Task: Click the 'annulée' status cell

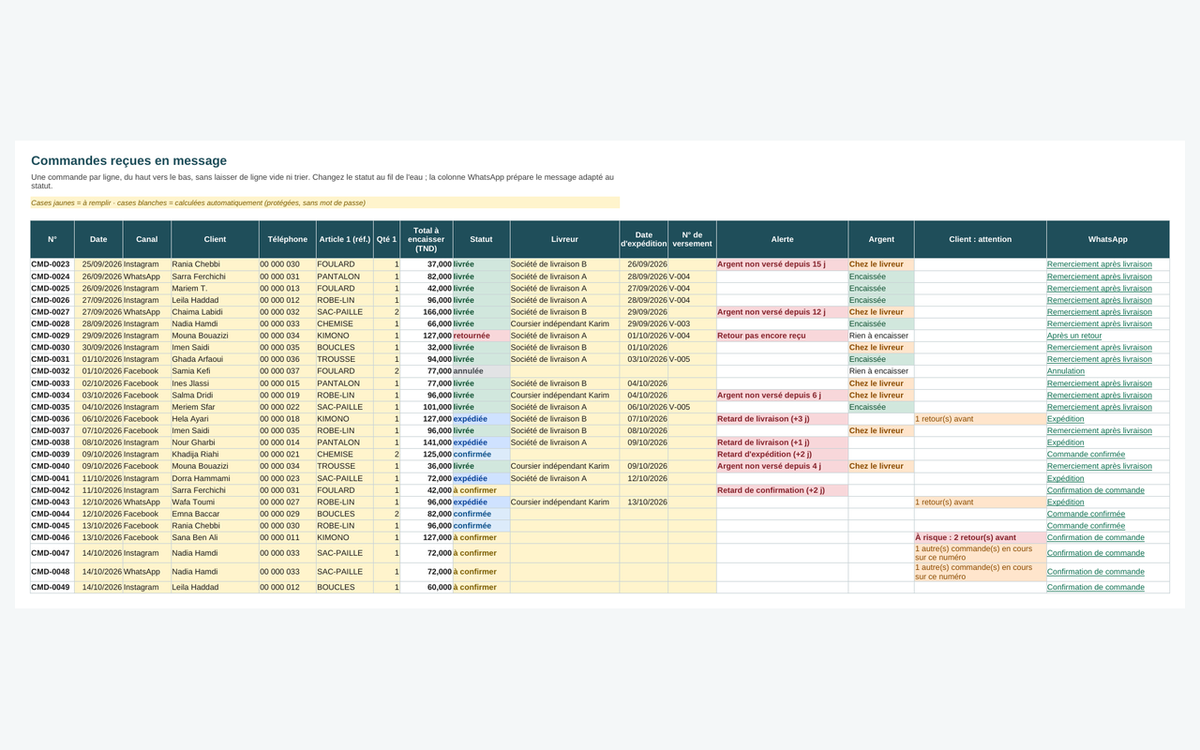Action: pos(481,371)
